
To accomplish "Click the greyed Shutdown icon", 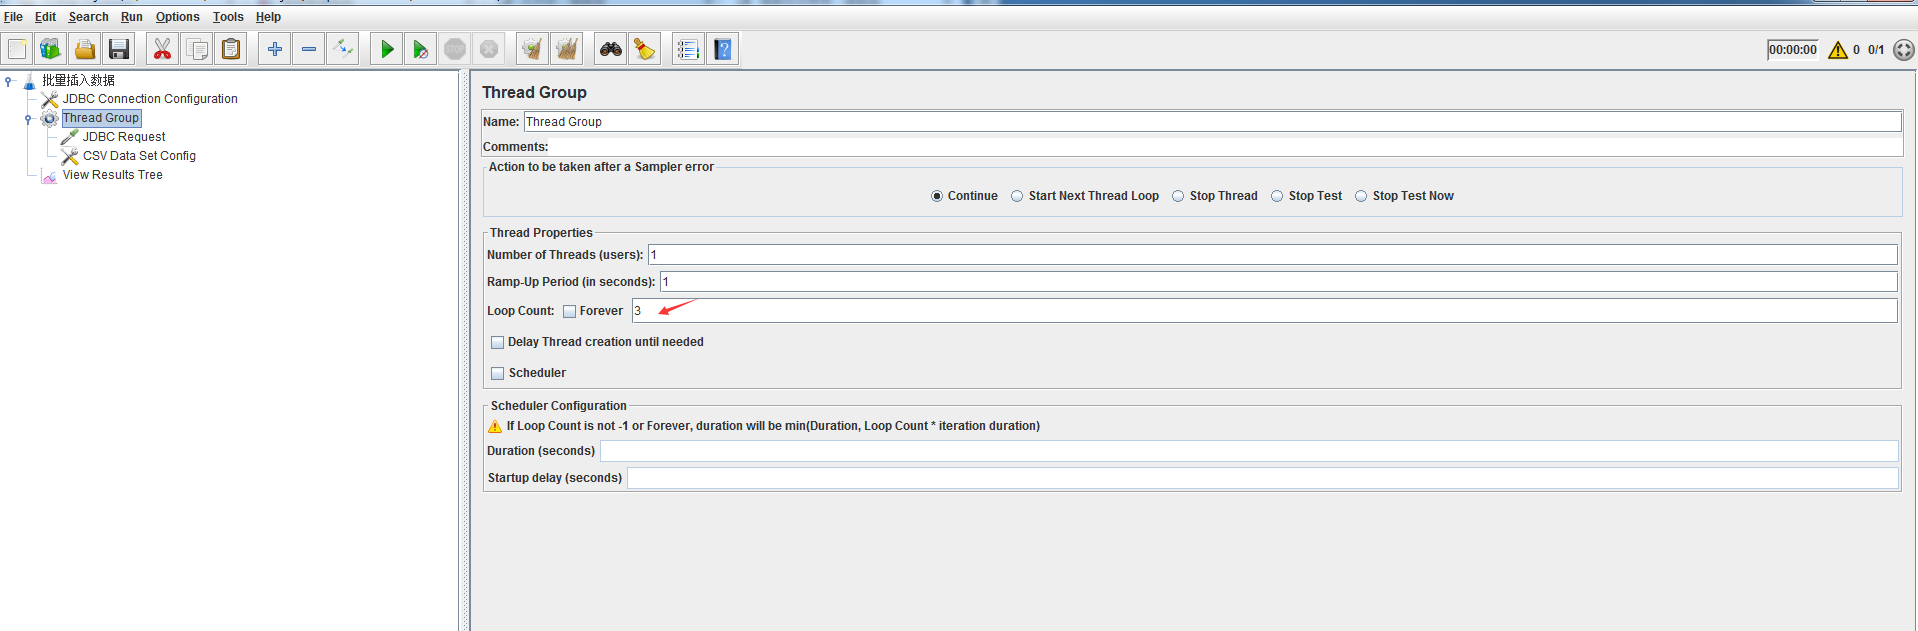I will [x=489, y=49].
